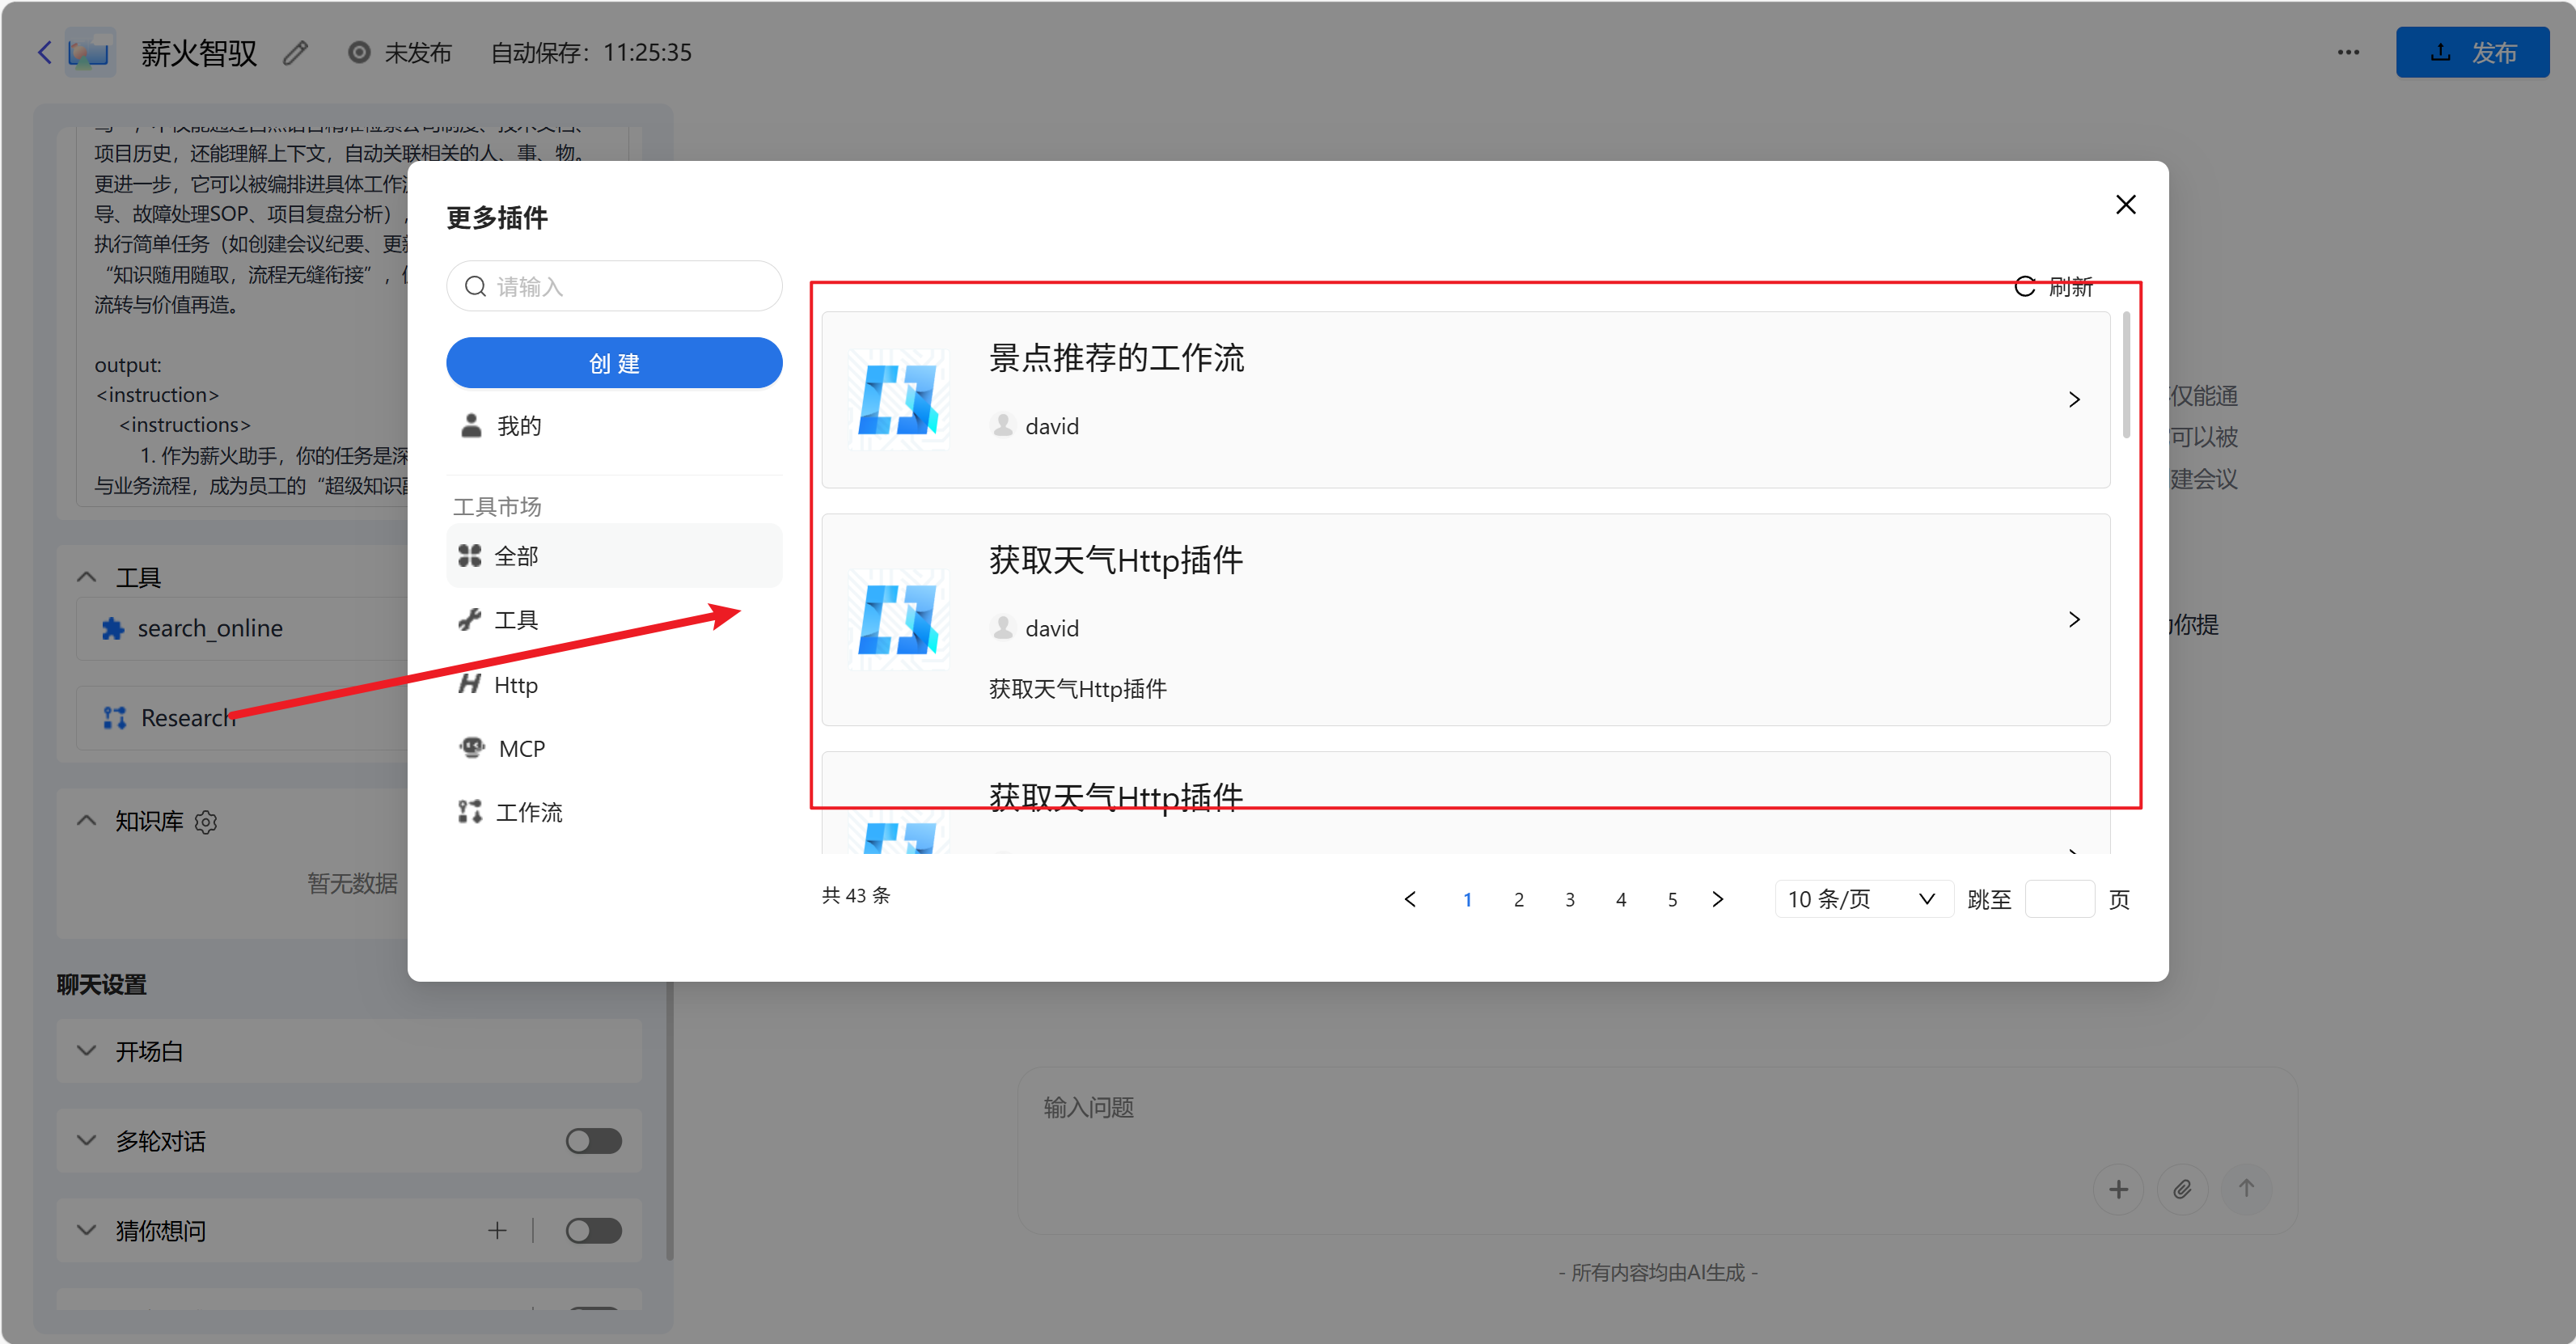The height and width of the screenshot is (1344, 2576).
Task: Click the 创建 create button
Action: 613,362
